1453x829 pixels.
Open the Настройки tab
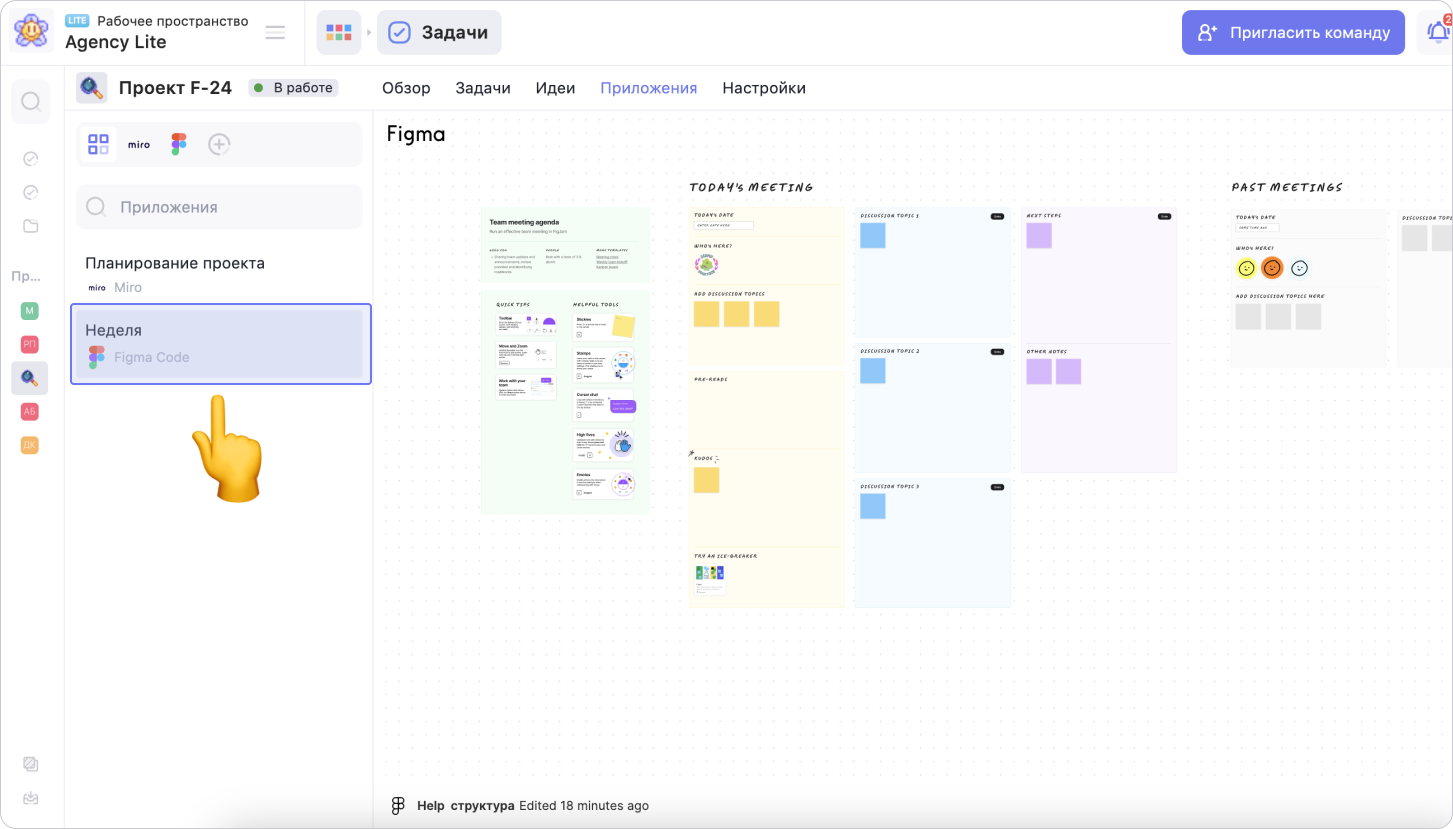click(764, 88)
